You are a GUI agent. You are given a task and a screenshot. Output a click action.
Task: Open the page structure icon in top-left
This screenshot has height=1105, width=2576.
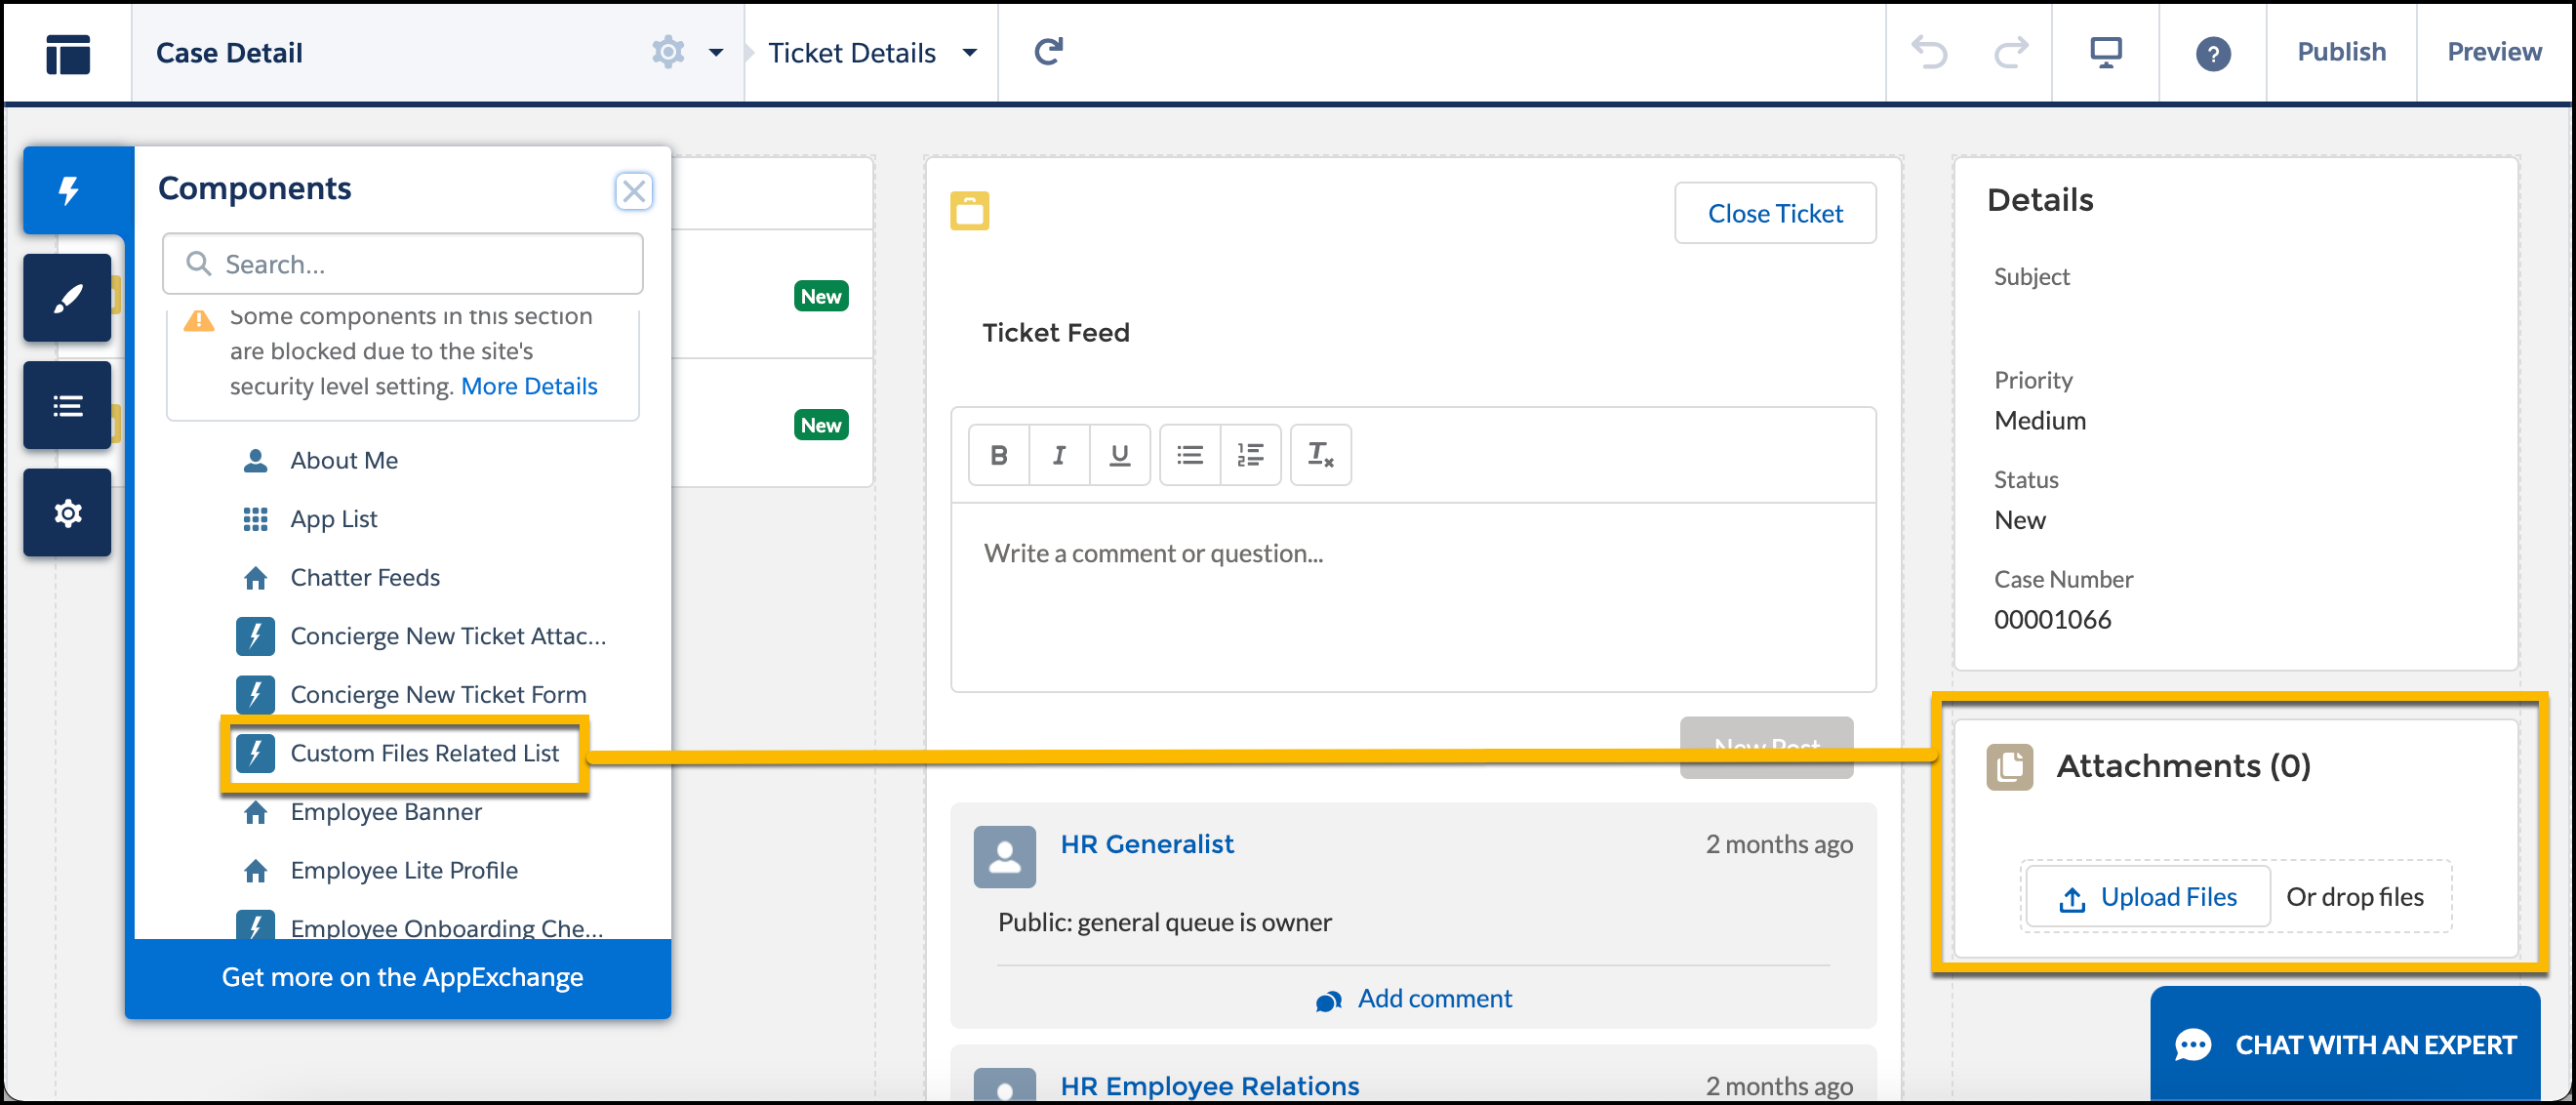pyautogui.click(x=67, y=53)
